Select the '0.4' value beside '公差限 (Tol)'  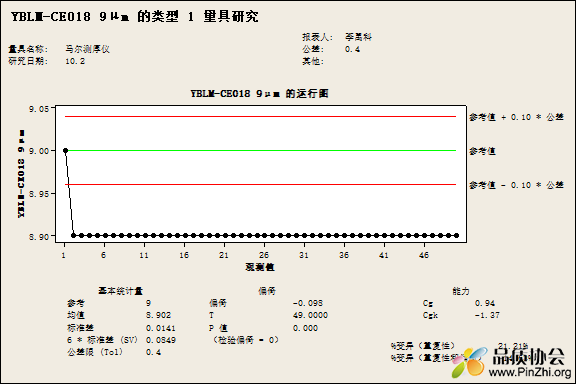click(154, 352)
